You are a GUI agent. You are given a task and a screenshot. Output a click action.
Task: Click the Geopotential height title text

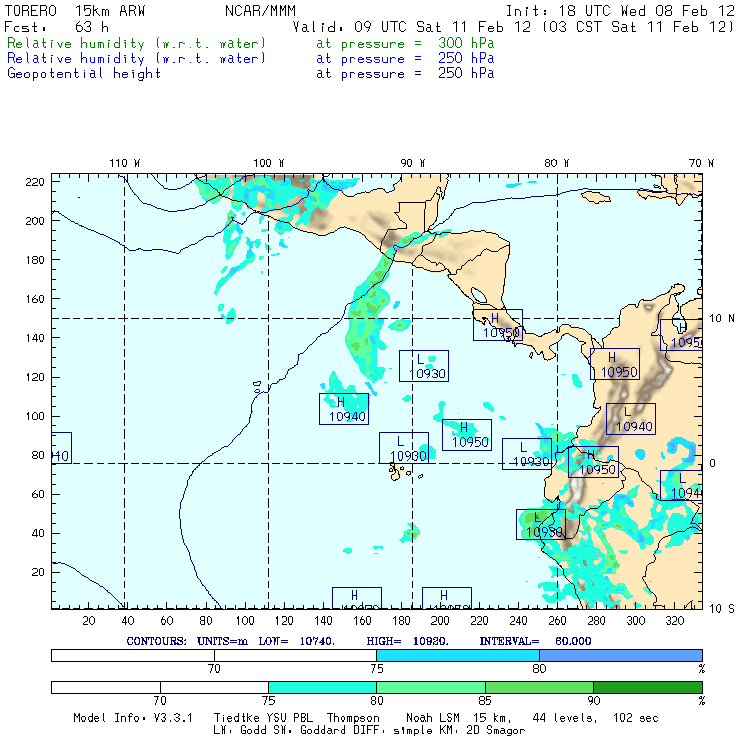click(x=84, y=74)
